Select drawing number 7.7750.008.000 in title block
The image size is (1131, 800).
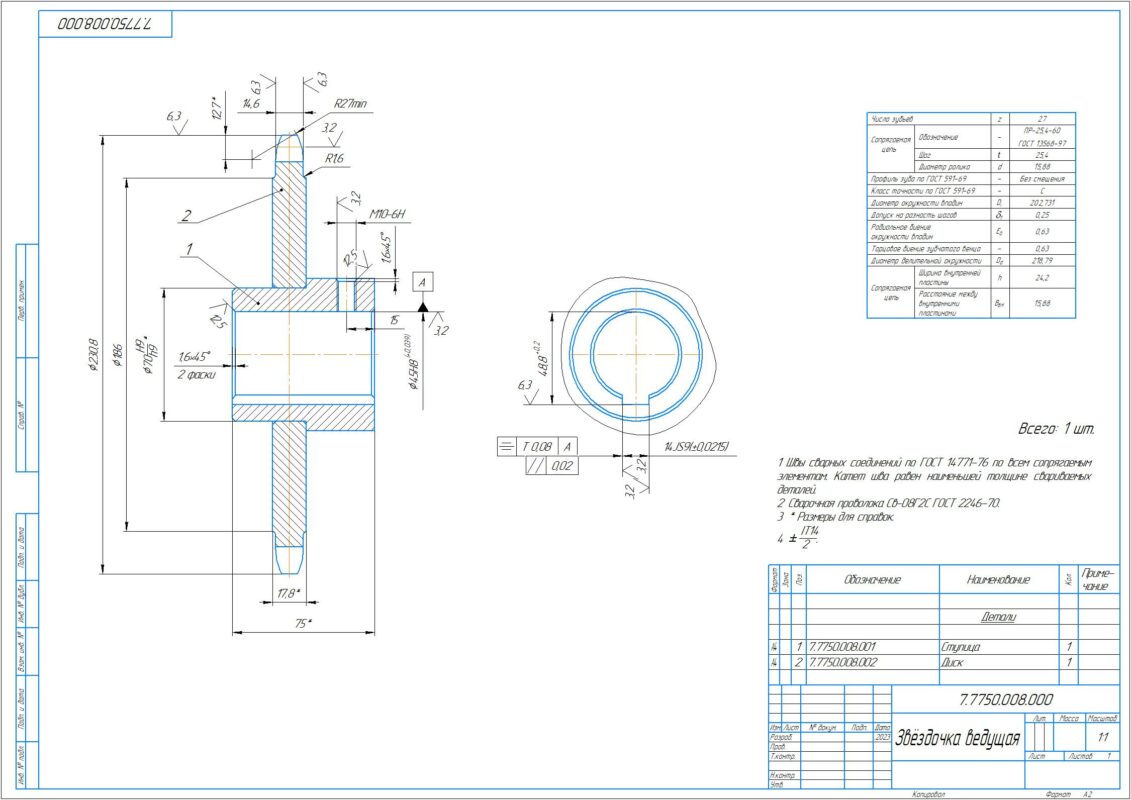tap(1004, 699)
